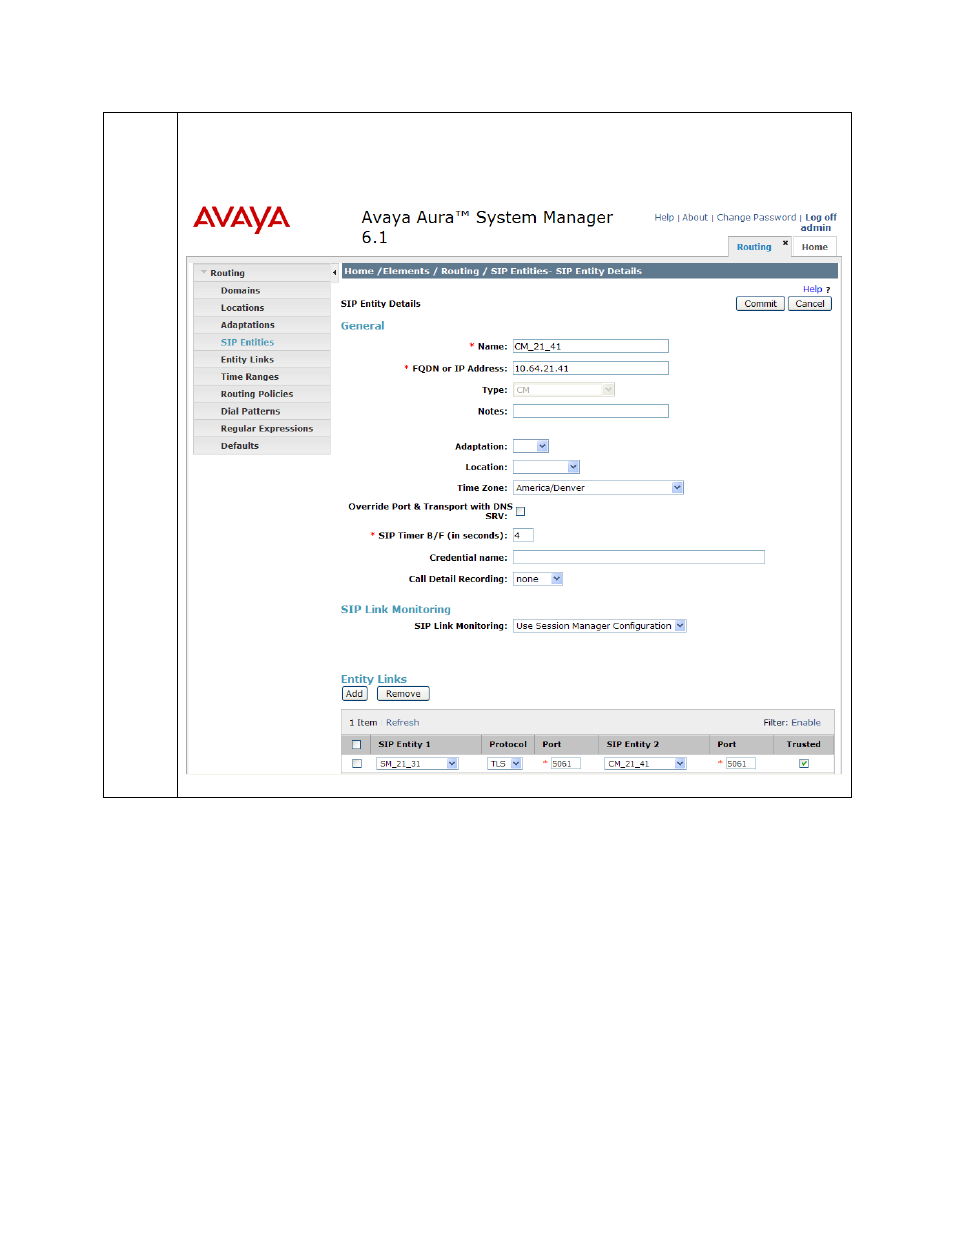The image size is (954, 1235).
Task: Open Dial Patterns in the Routing menu
Action: point(250,411)
